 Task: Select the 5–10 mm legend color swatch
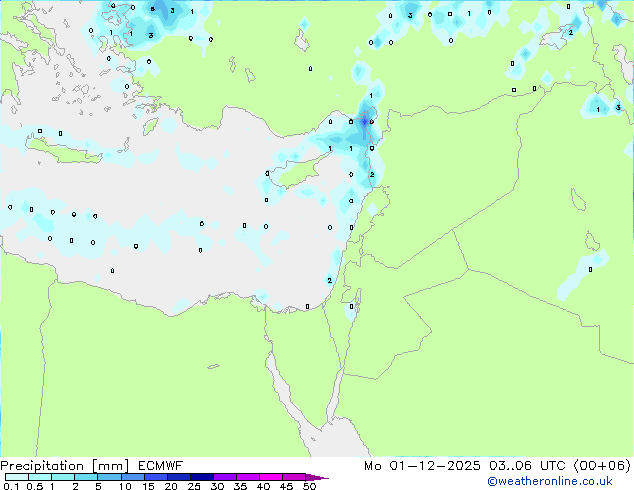click(109, 477)
